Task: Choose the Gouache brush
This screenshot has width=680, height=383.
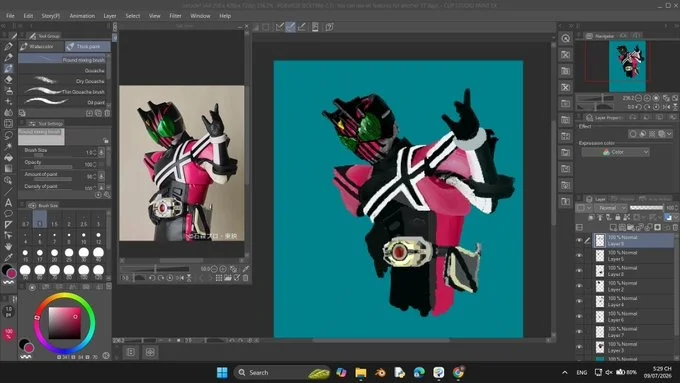Action: (x=62, y=70)
